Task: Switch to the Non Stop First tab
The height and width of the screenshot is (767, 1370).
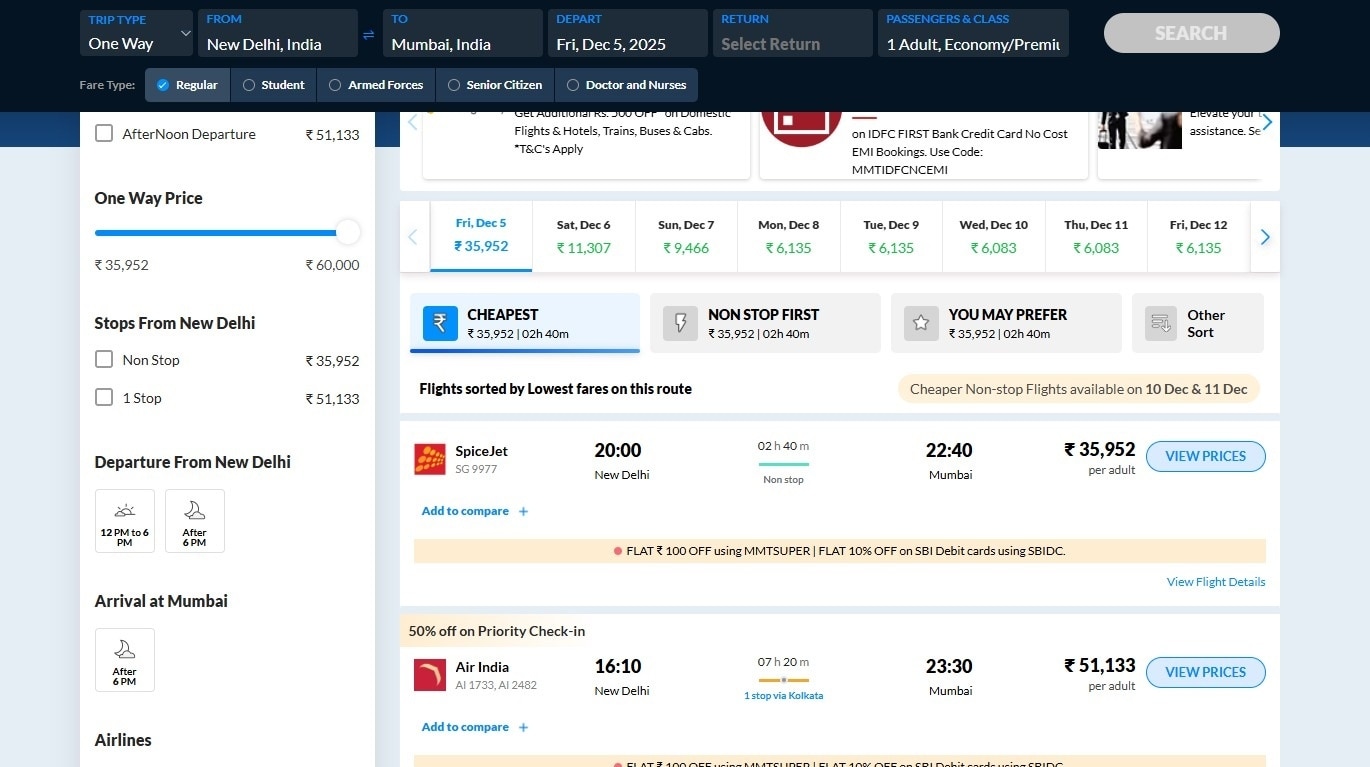Action: click(x=765, y=323)
